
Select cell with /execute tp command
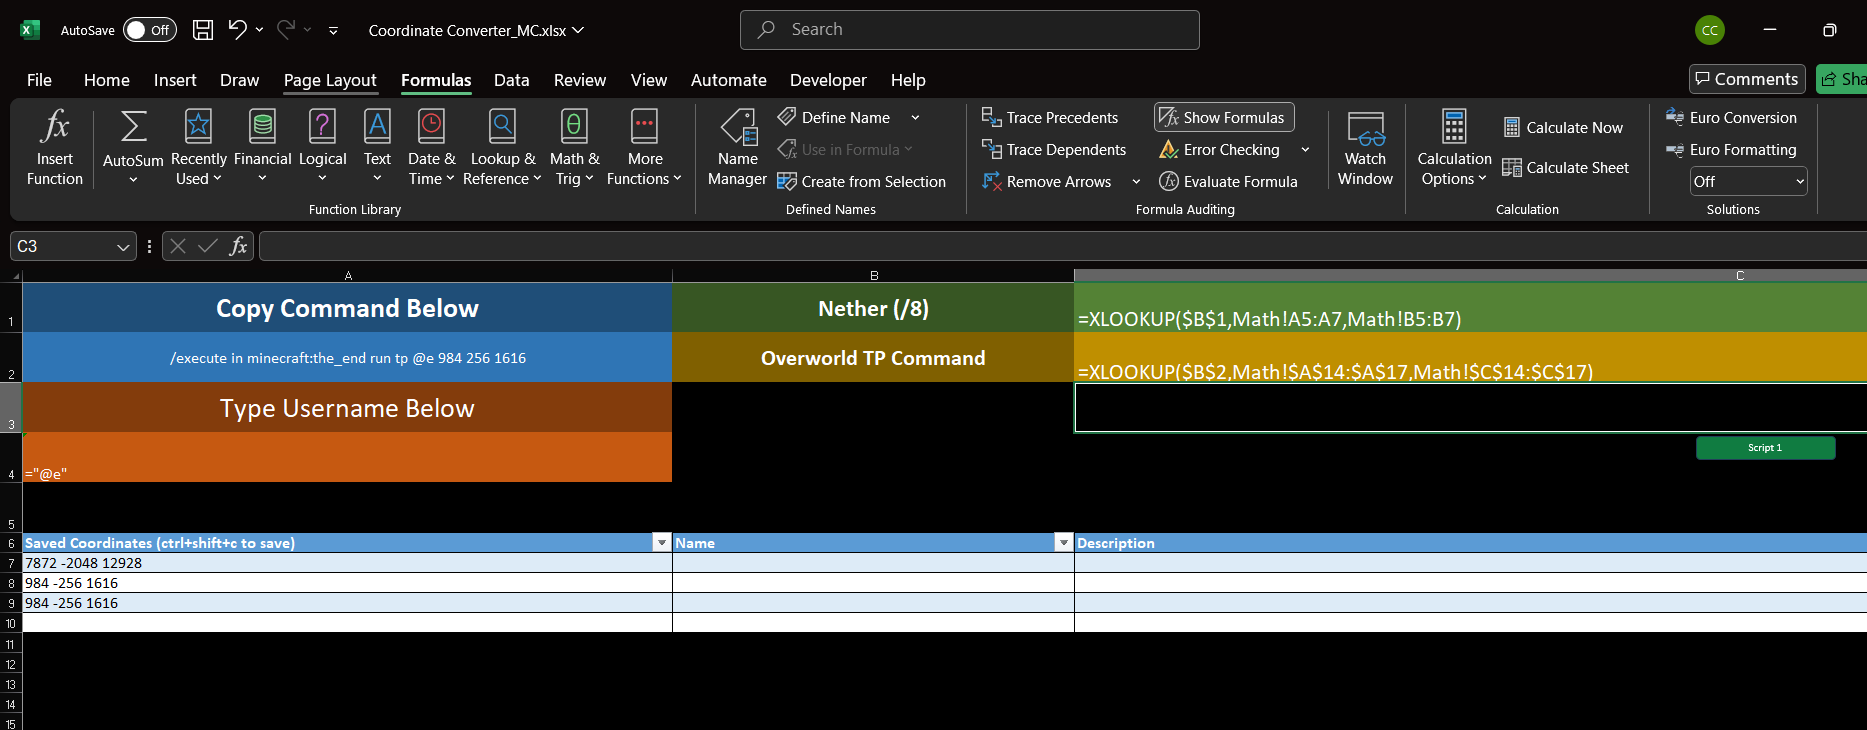pos(347,357)
